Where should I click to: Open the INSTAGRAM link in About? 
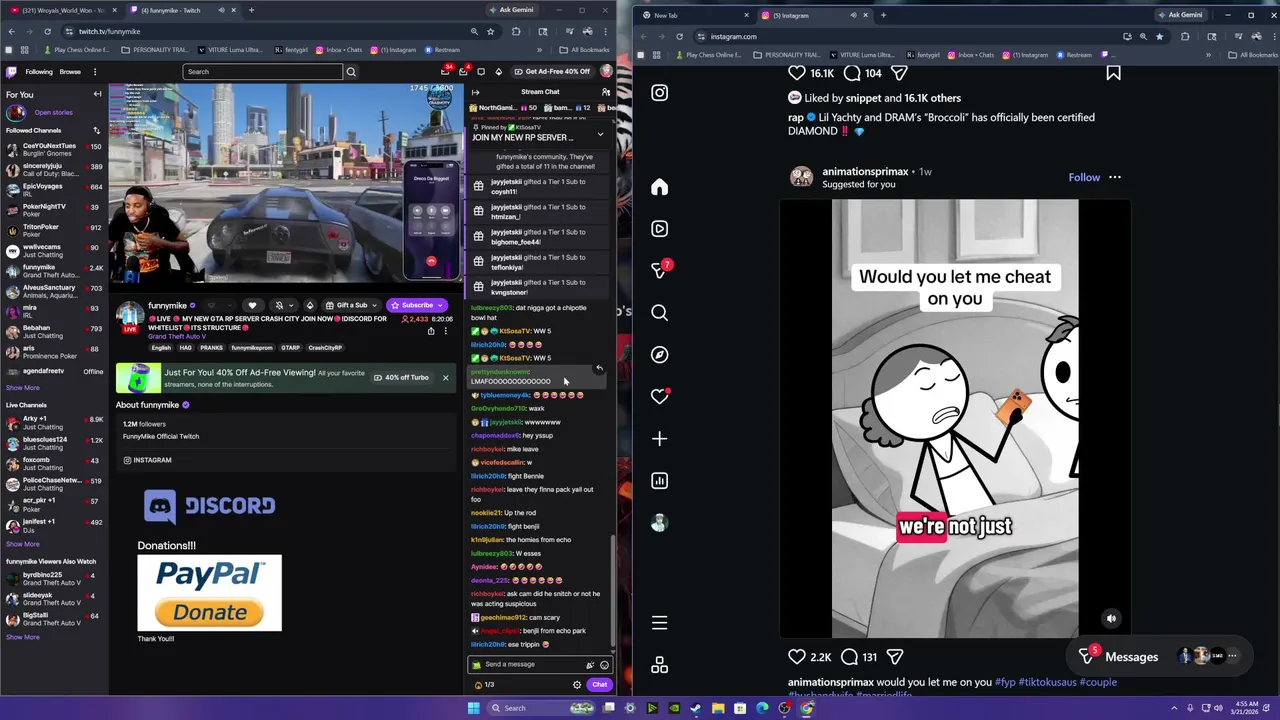click(x=147, y=460)
